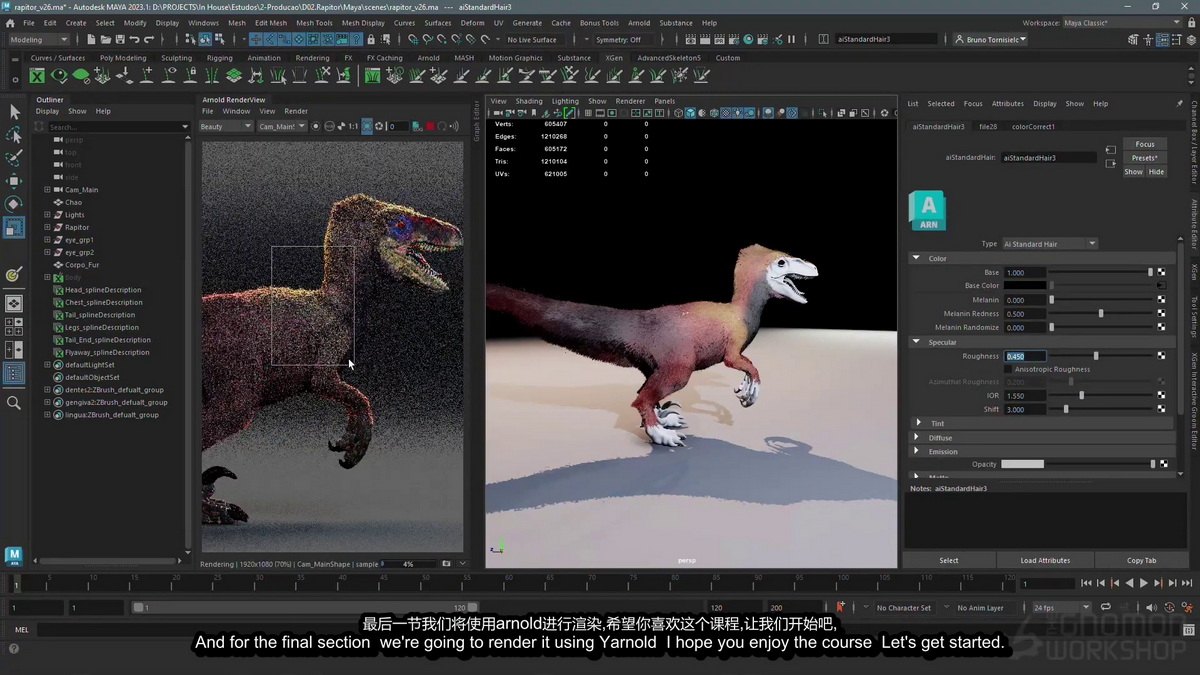
Task: Click the green X XGen shelf icon
Action: 37,76
